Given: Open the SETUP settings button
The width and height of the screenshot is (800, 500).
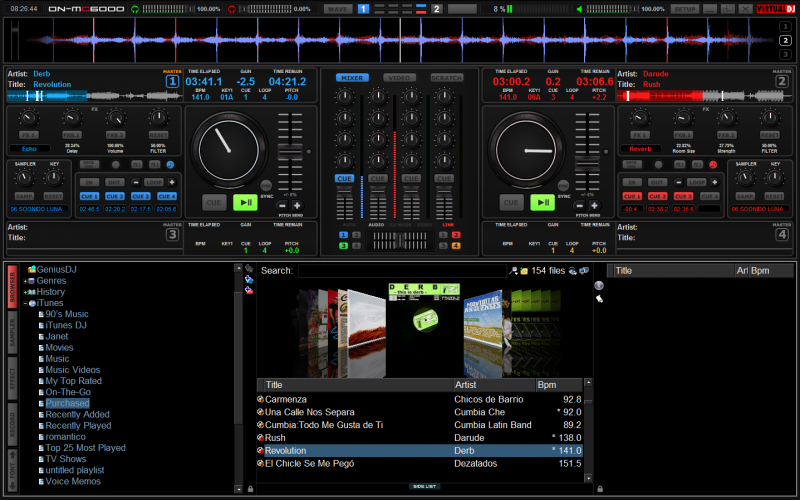Looking at the screenshot, I should 685,9.
